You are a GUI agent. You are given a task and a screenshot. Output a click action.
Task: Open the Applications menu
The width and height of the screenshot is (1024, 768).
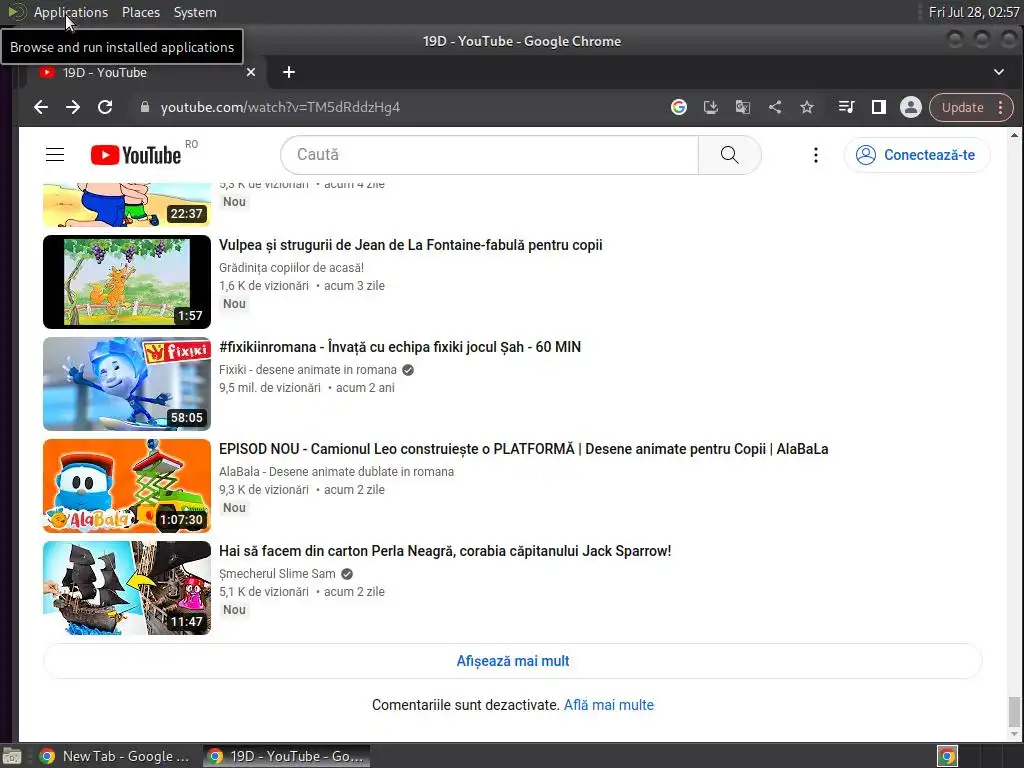(71, 12)
